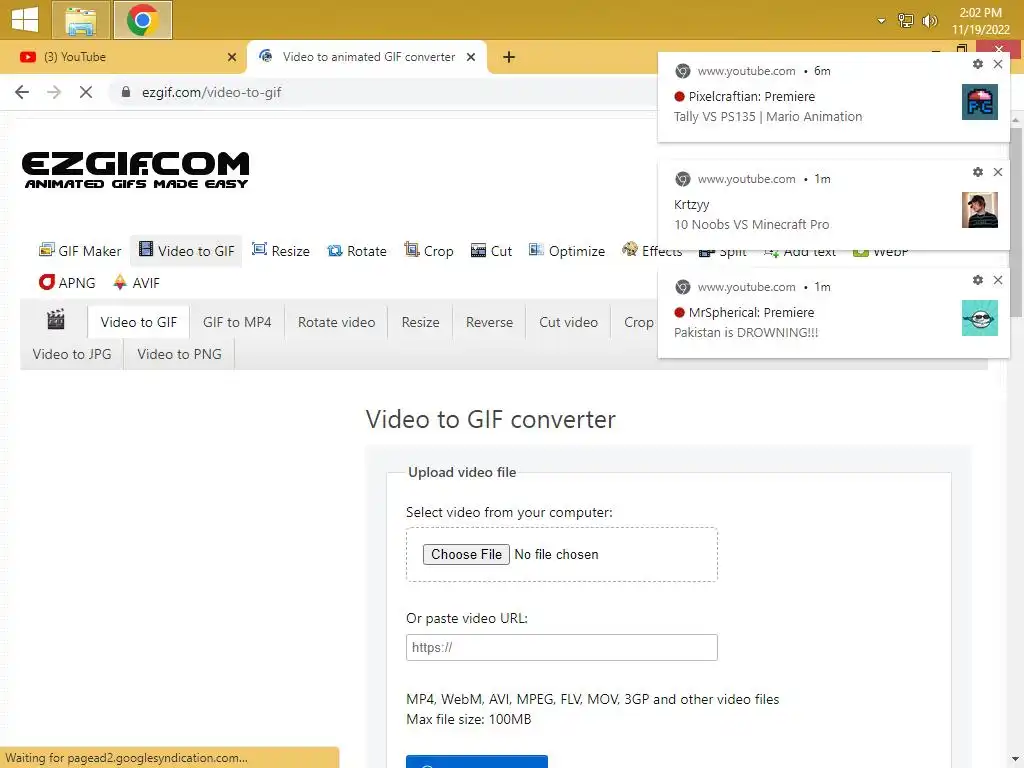Click the film clapperboard video icon
Screen dimensions: 1024x768
(56, 320)
